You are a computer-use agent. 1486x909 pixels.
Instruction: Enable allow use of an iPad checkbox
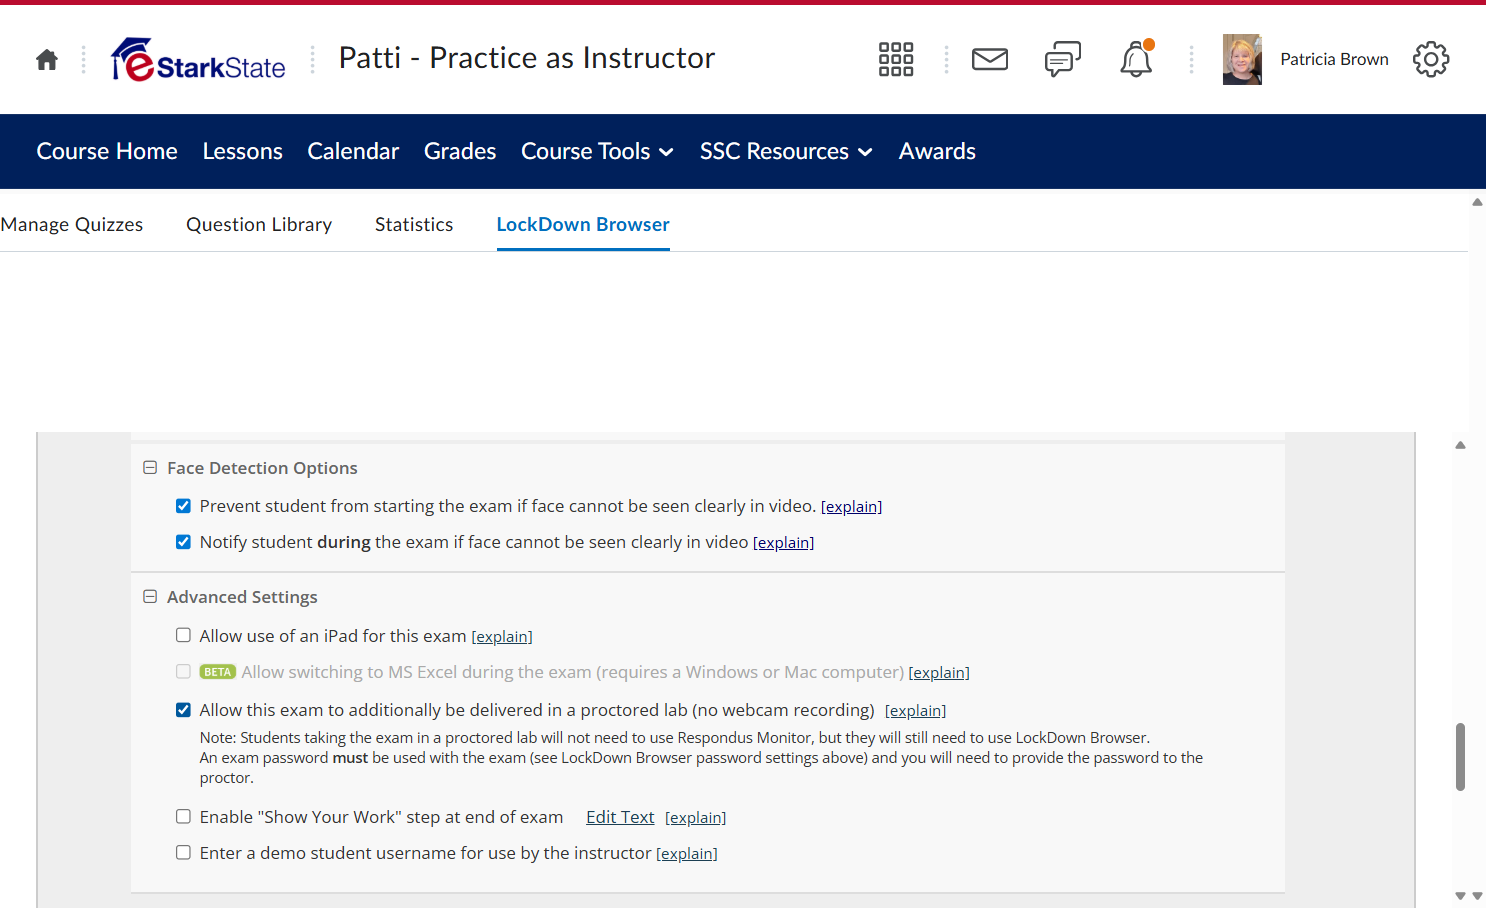point(183,635)
